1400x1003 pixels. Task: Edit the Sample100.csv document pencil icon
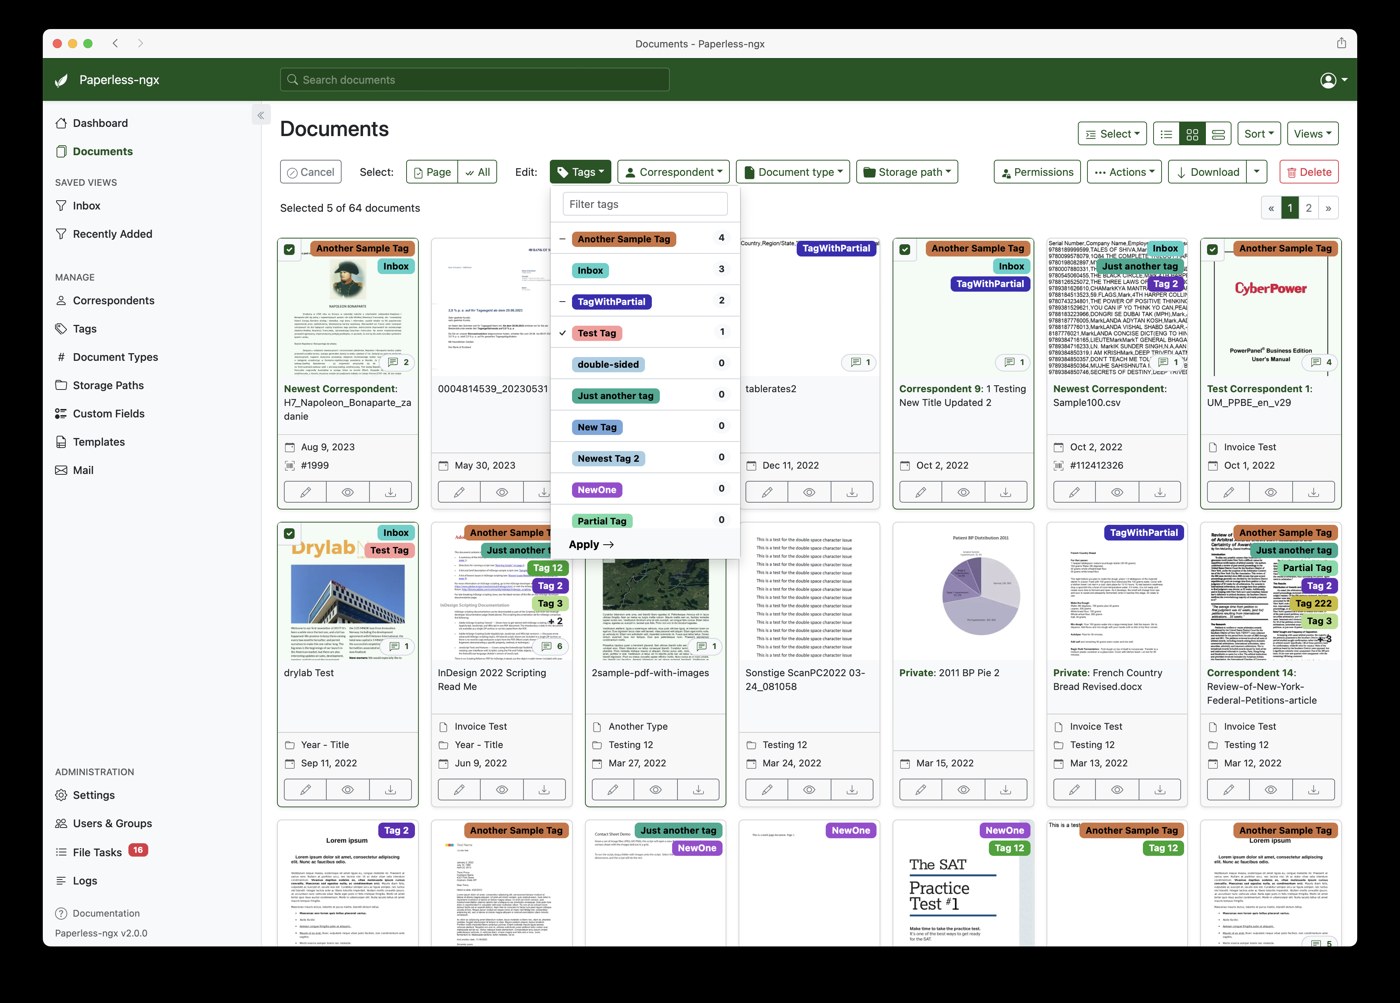coord(1074,492)
